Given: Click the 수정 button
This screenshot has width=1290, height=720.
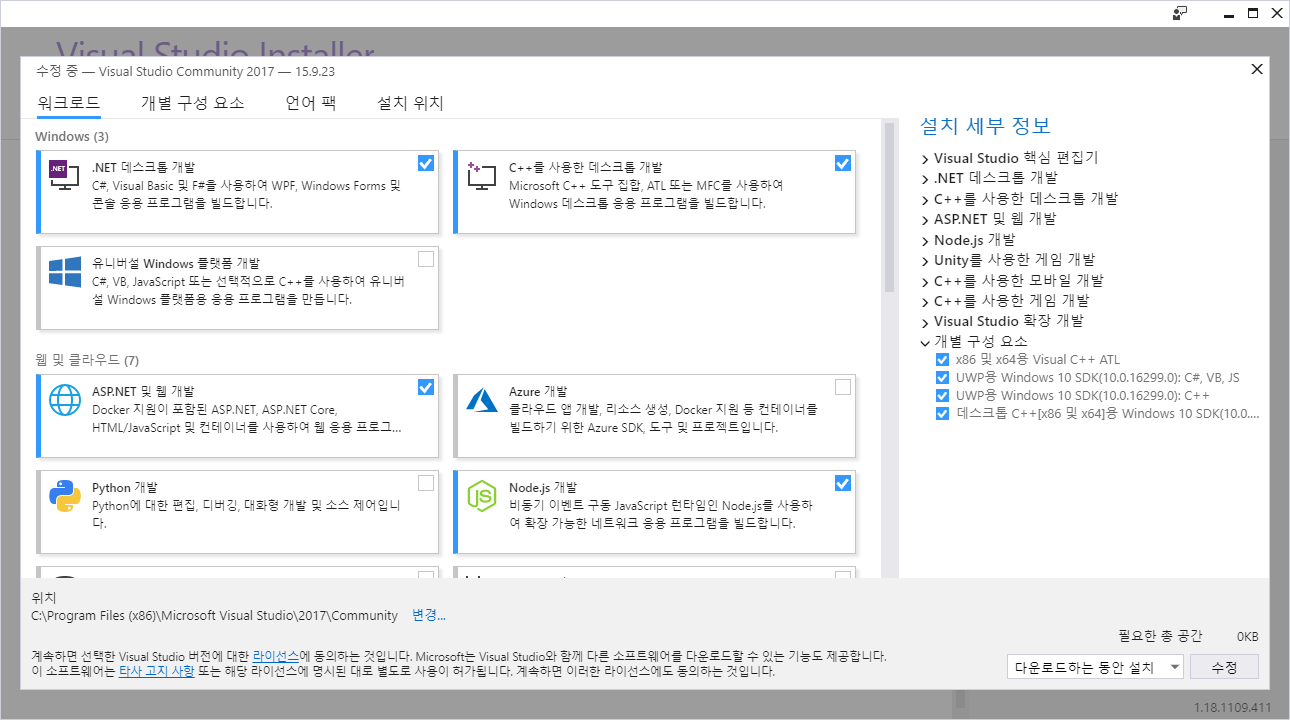Looking at the screenshot, I should coord(1224,667).
